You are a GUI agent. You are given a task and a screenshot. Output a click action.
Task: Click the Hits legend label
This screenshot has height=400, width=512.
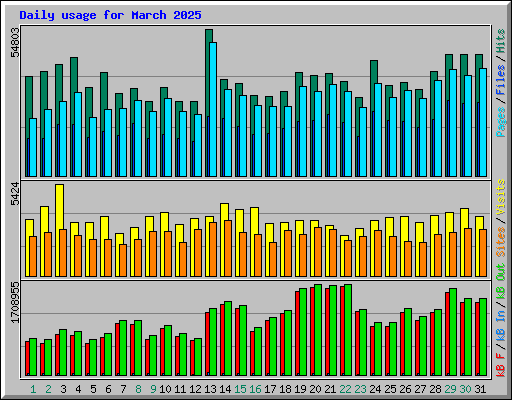coord(501,41)
